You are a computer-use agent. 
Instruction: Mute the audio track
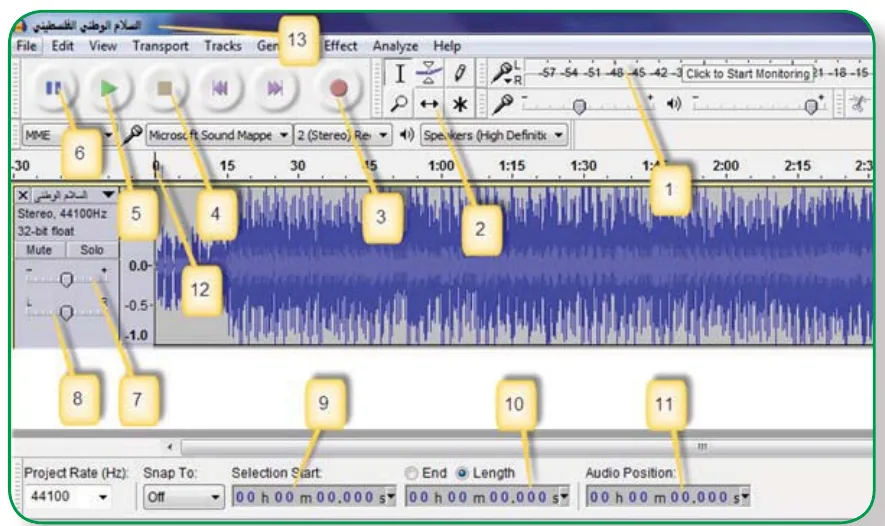(40, 249)
